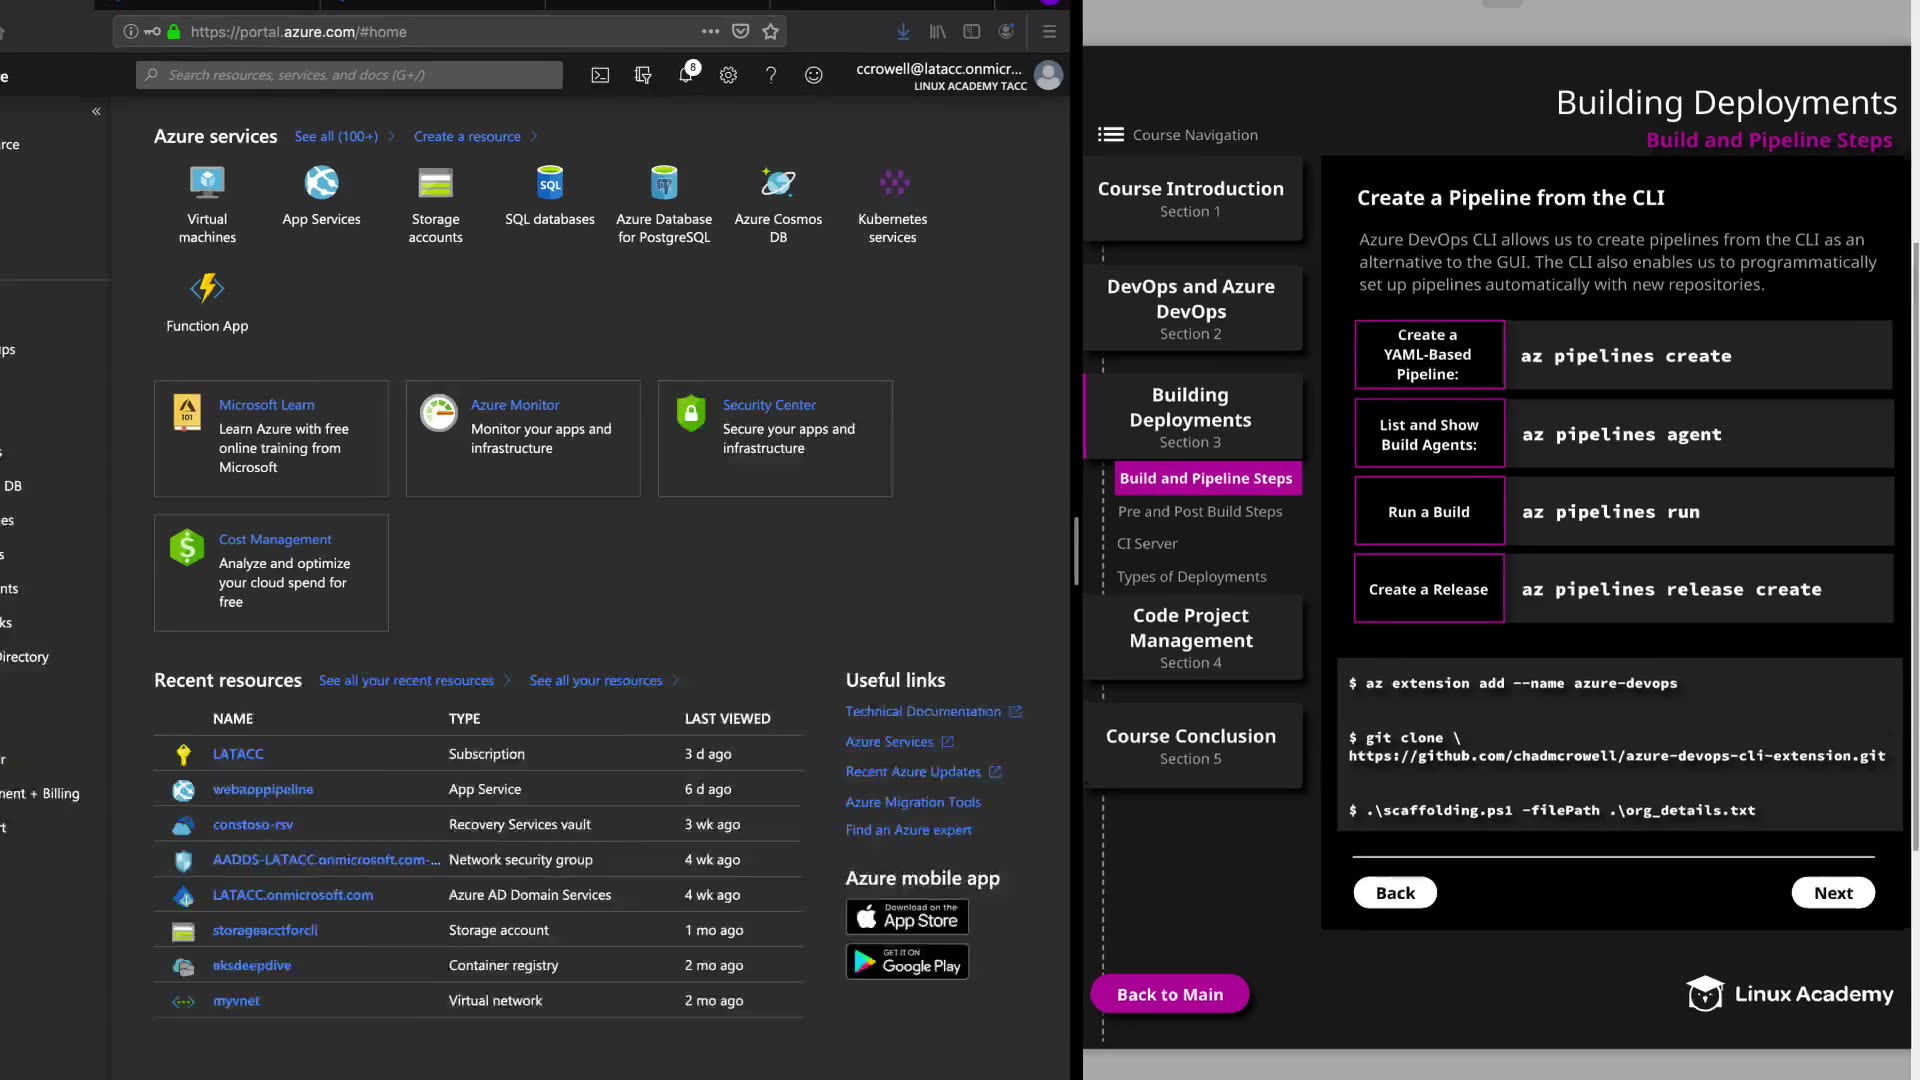Open the directory and subscription filter icon
Screen dimensions: 1920x1080
tap(643, 75)
